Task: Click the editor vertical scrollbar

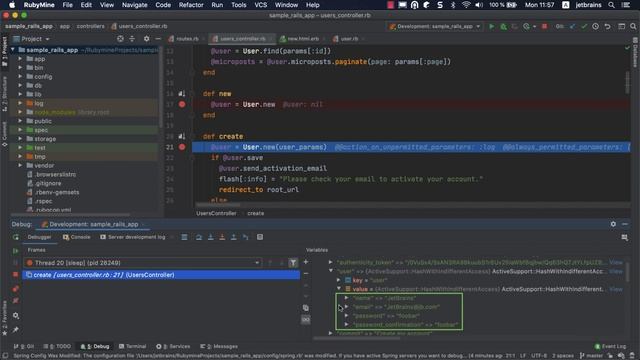Action: click(x=628, y=82)
